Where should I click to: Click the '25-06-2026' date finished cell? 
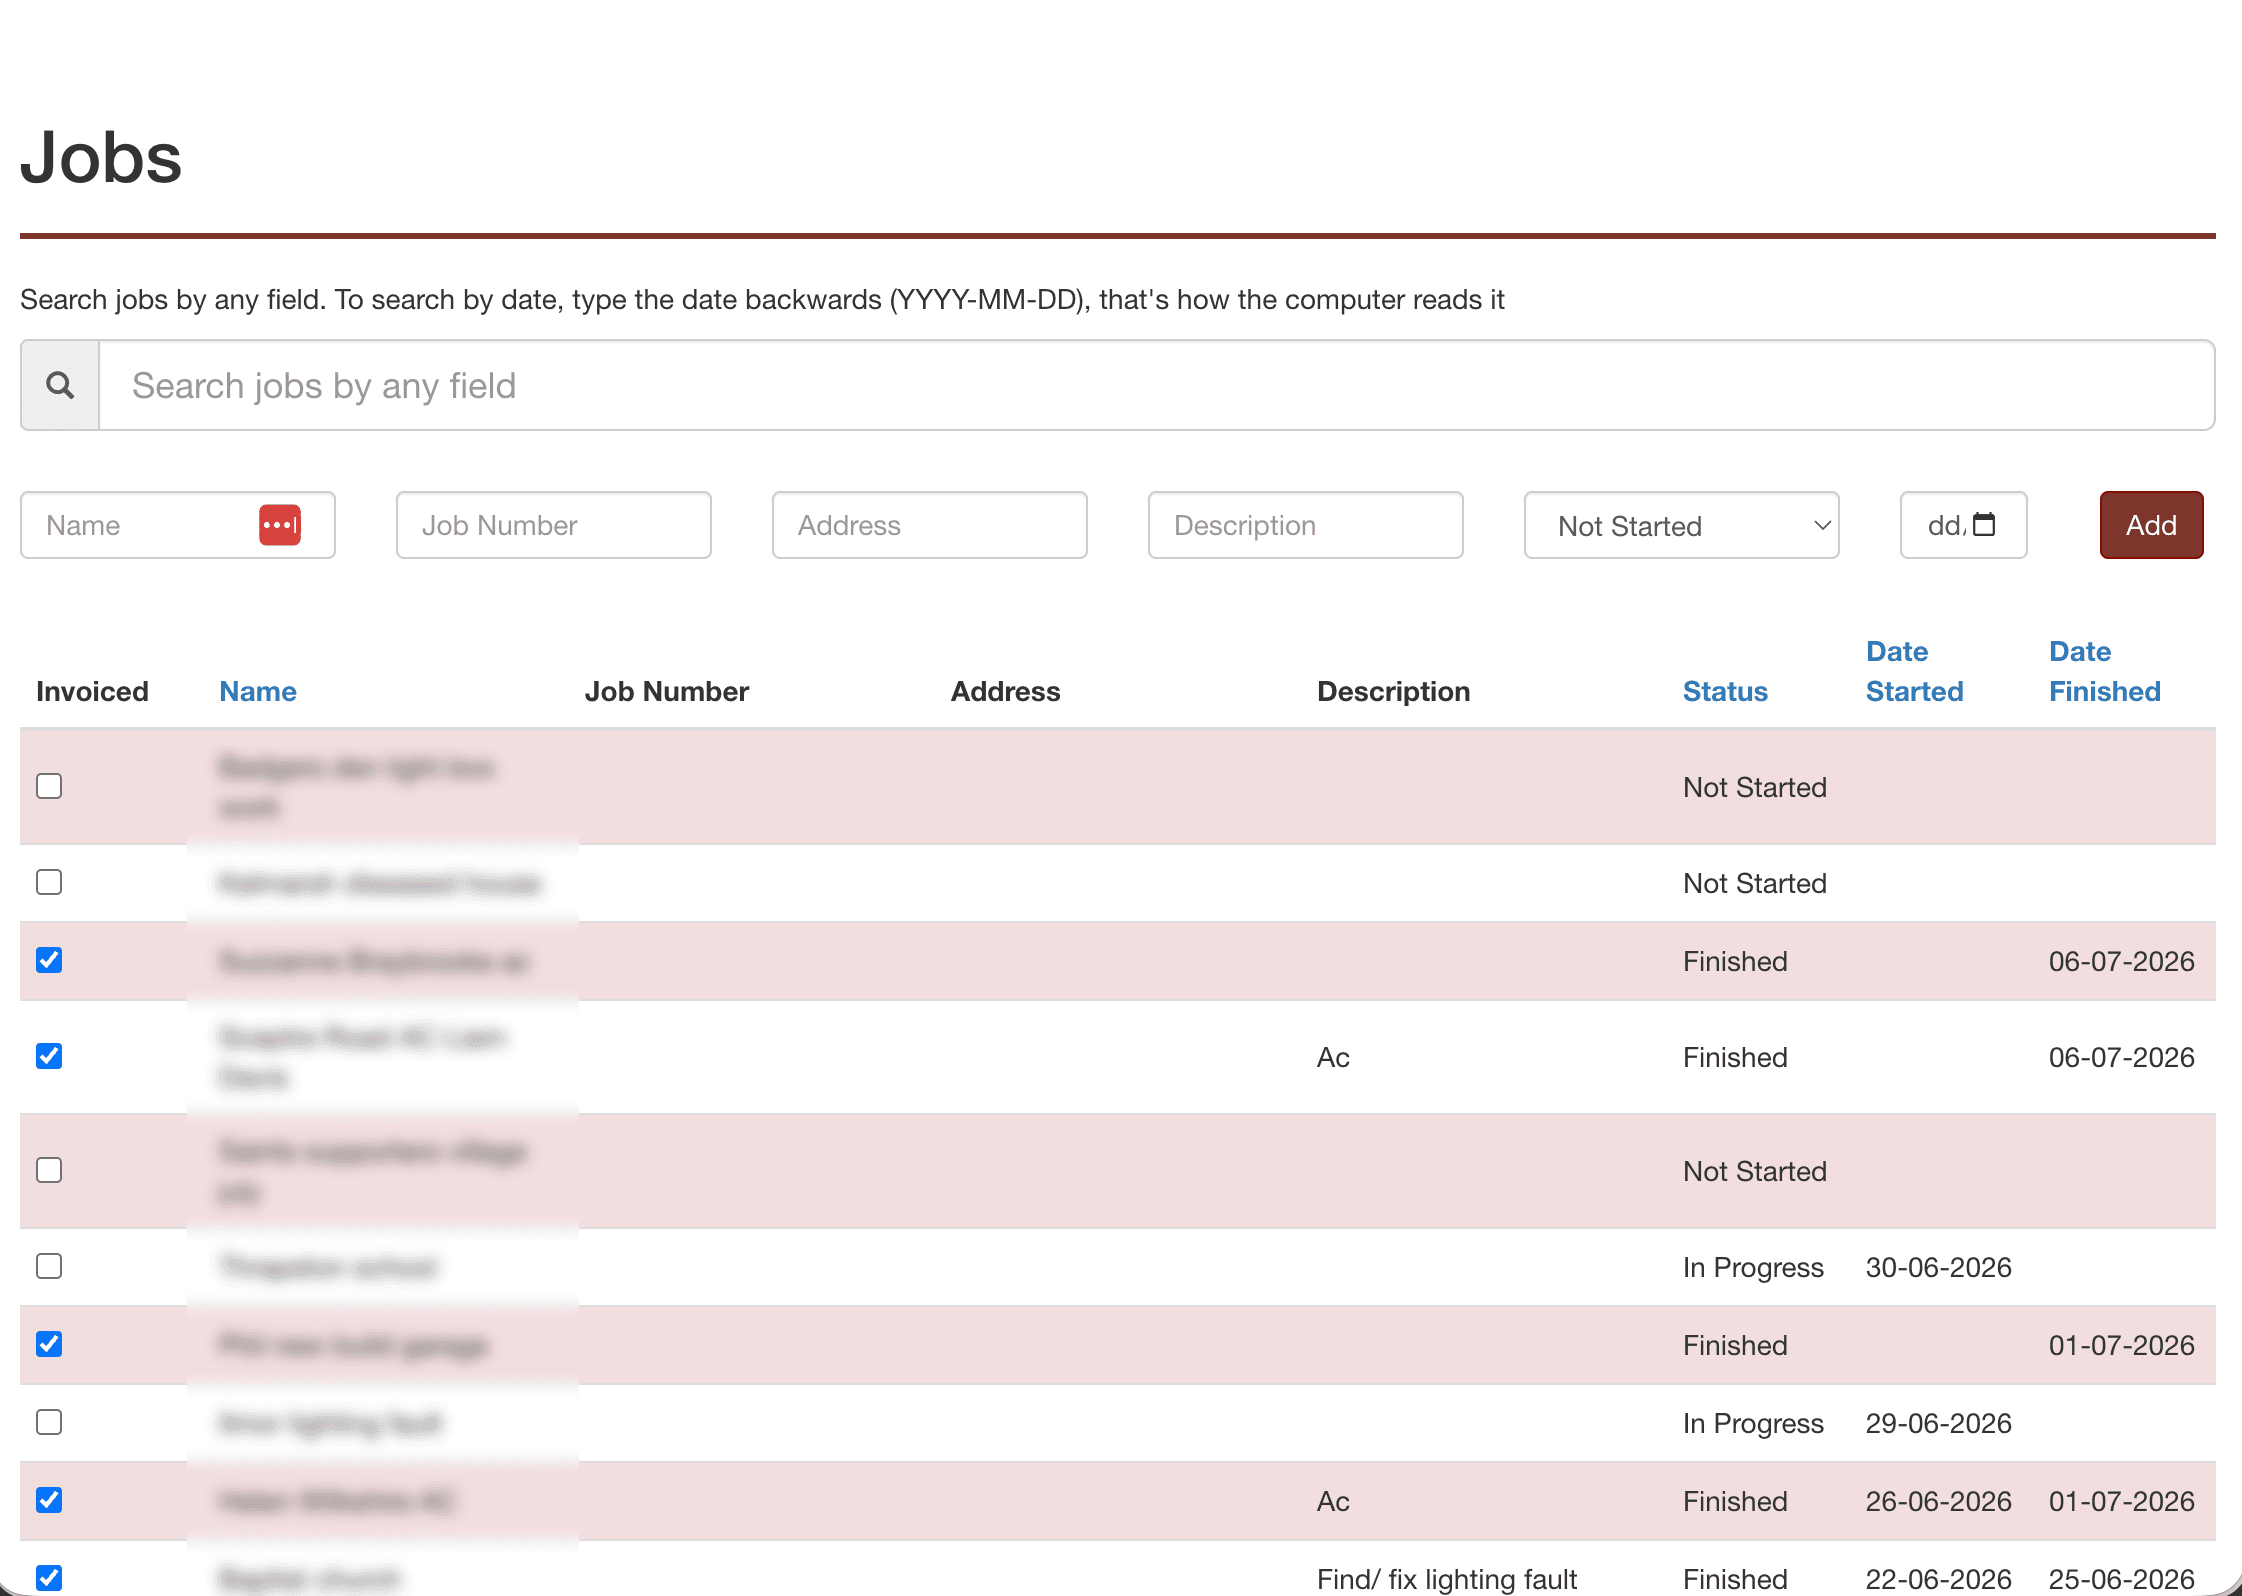pyautogui.click(x=2121, y=1579)
